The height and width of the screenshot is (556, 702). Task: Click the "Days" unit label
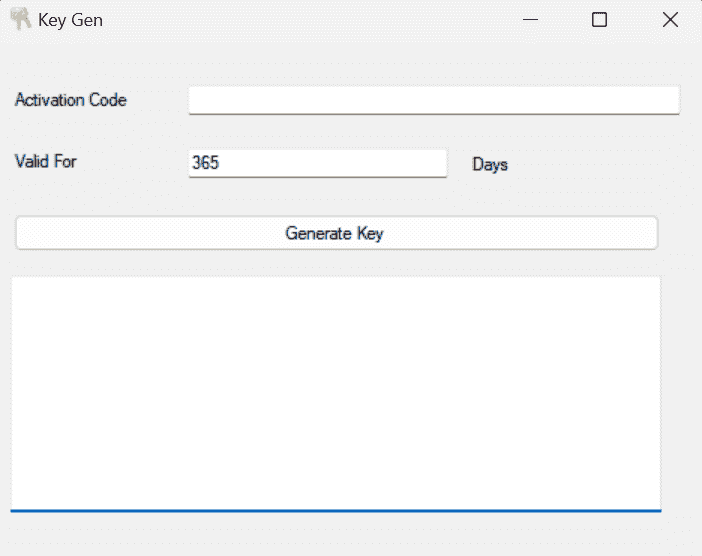(490, 164)
